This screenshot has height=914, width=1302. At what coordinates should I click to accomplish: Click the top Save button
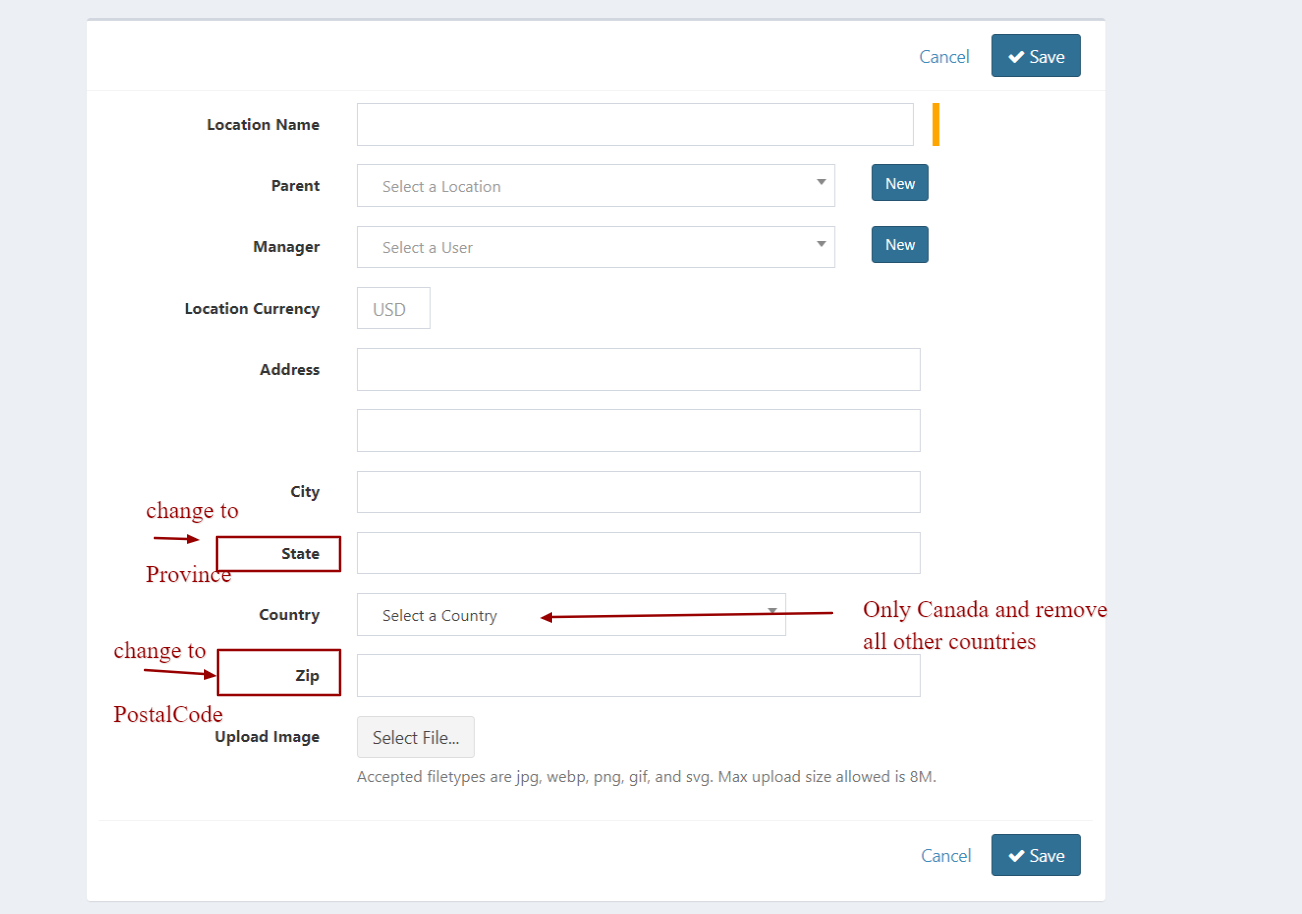click(x=1036, y=56)
